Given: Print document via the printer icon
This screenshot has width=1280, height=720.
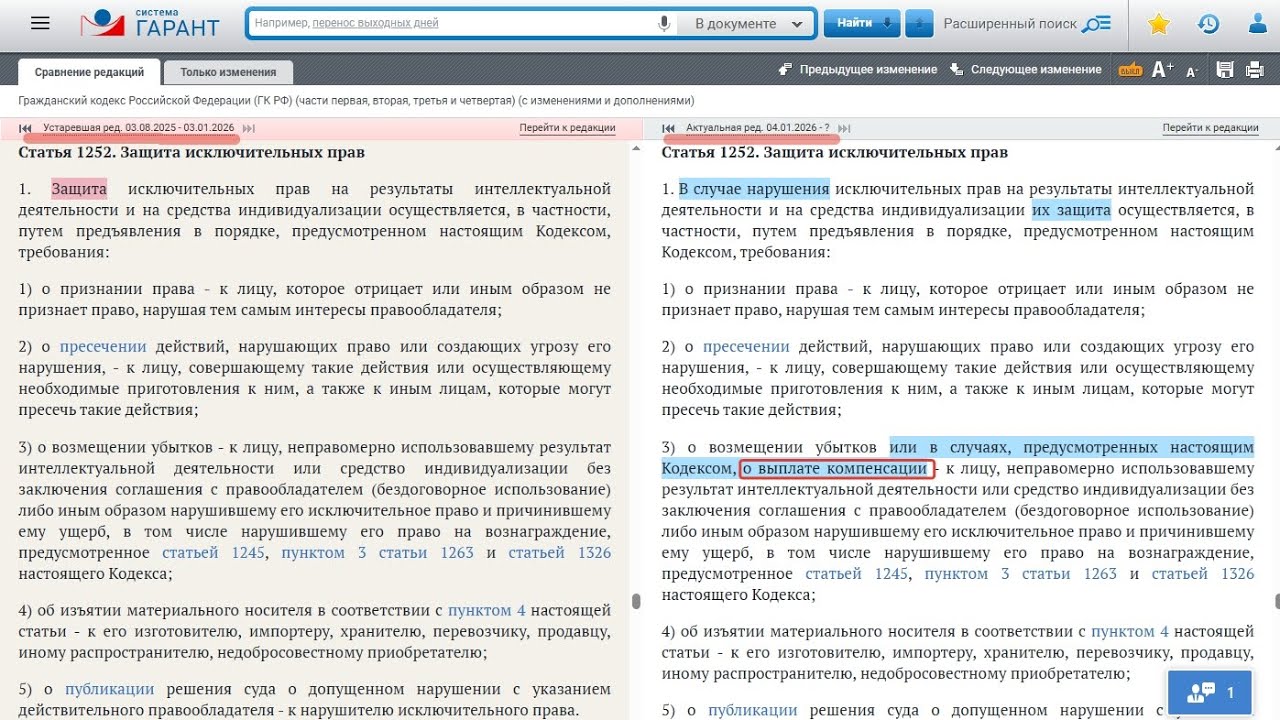Looking at the screenshot, I should [x=1255, y=69].
